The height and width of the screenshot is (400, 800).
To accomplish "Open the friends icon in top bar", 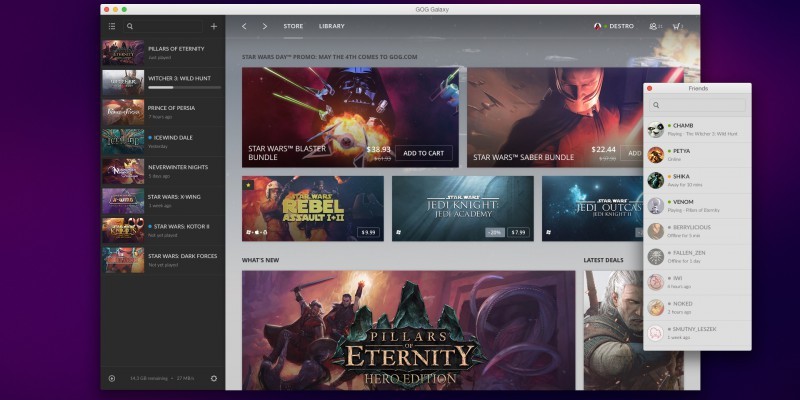I will point(655,26).
